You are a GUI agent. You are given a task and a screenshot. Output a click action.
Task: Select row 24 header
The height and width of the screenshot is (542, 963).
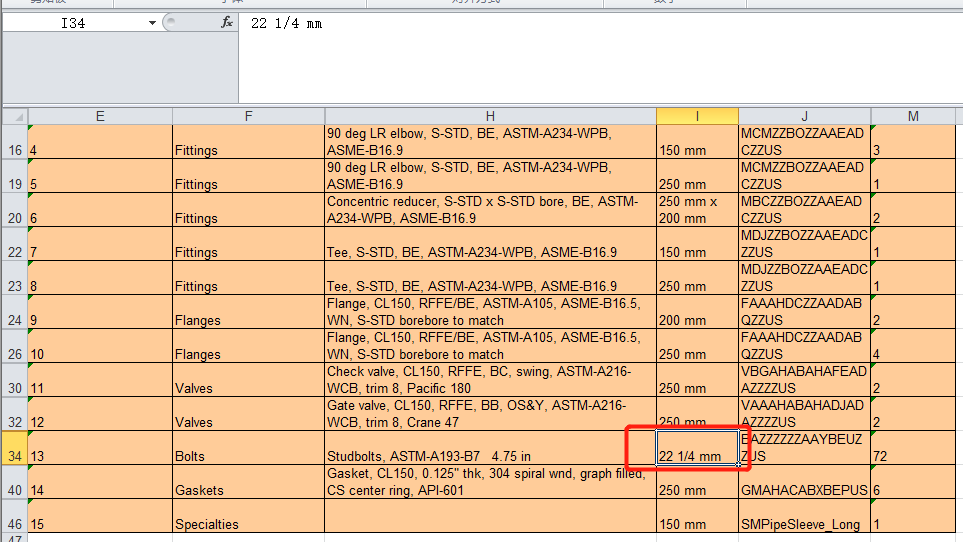[15, 312]
